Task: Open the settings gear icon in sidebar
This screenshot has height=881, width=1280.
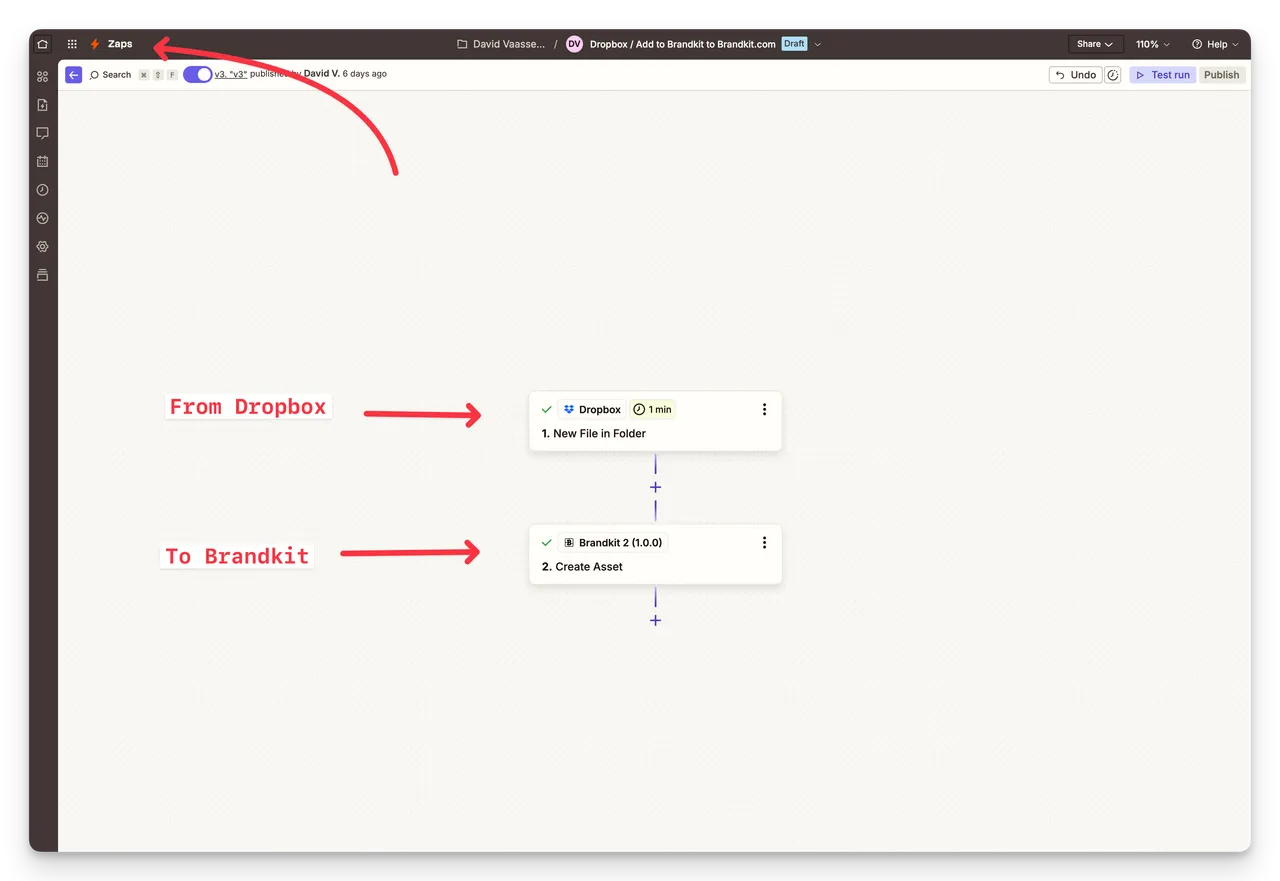Action: (42, 247)
